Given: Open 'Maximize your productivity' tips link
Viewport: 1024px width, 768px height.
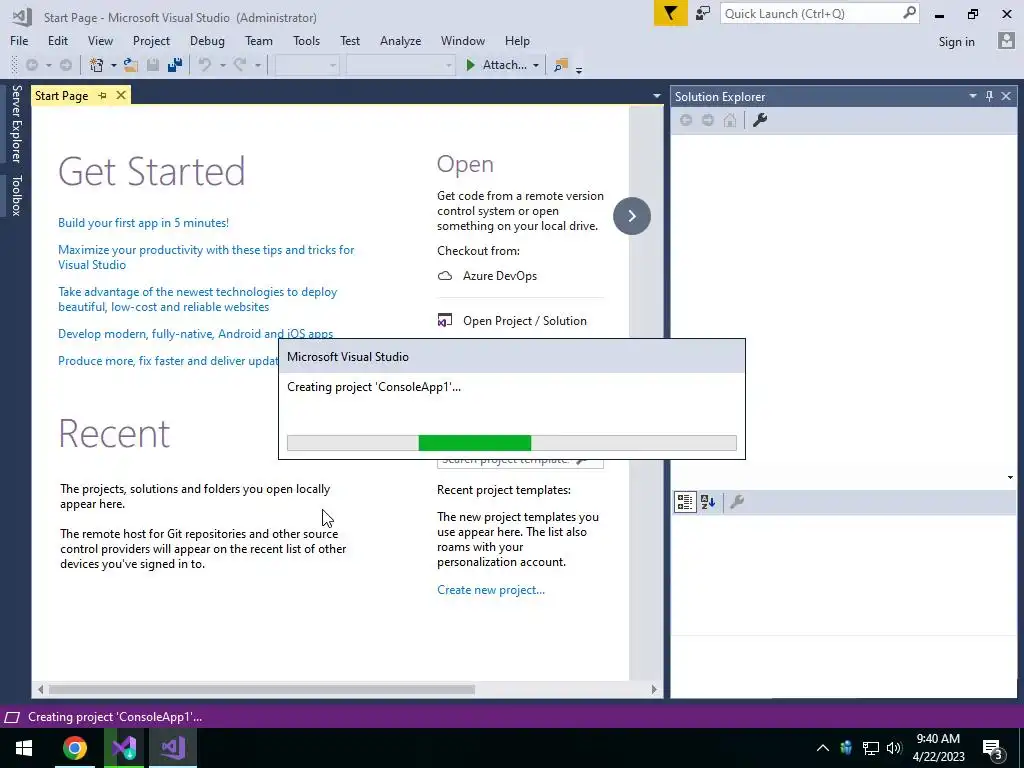Looking at the screenshot, I should 206,257.
